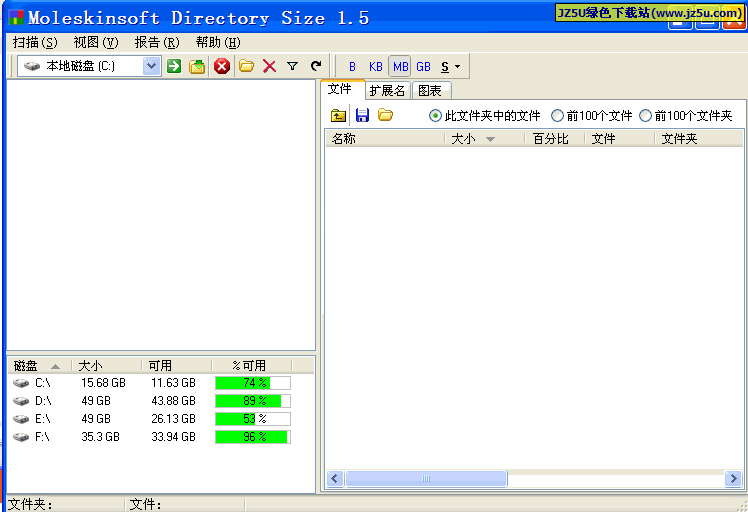Viewport: 748px width, 512px height.
Task: Sort by 名称 column header
Action: 385,139
